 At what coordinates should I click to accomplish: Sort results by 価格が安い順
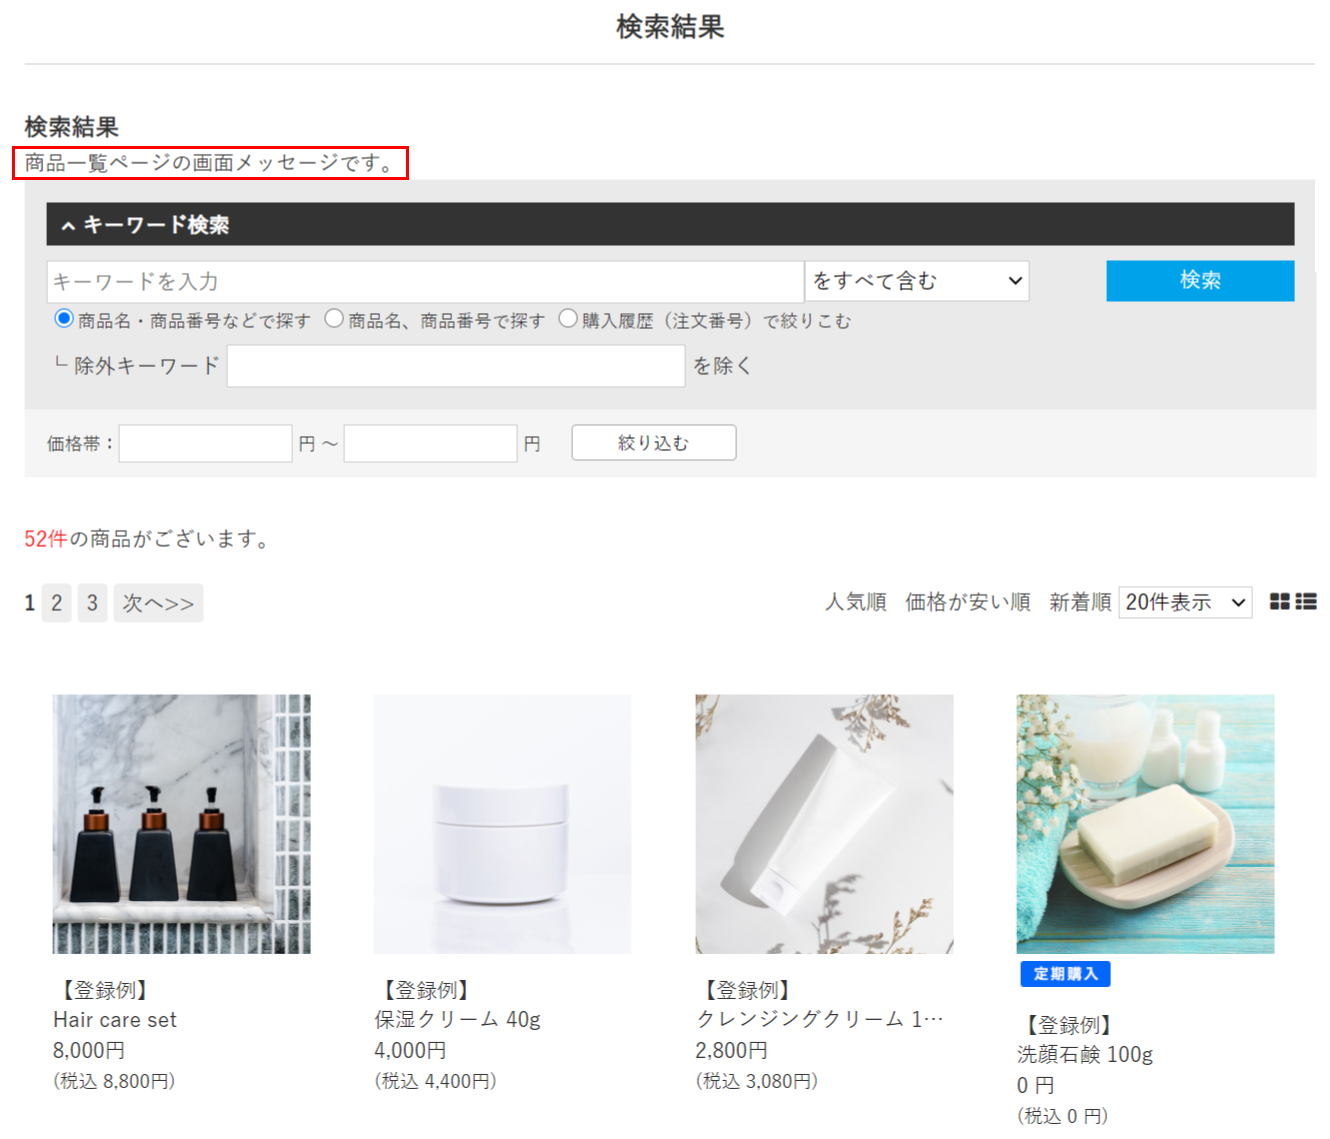point(967,602)
